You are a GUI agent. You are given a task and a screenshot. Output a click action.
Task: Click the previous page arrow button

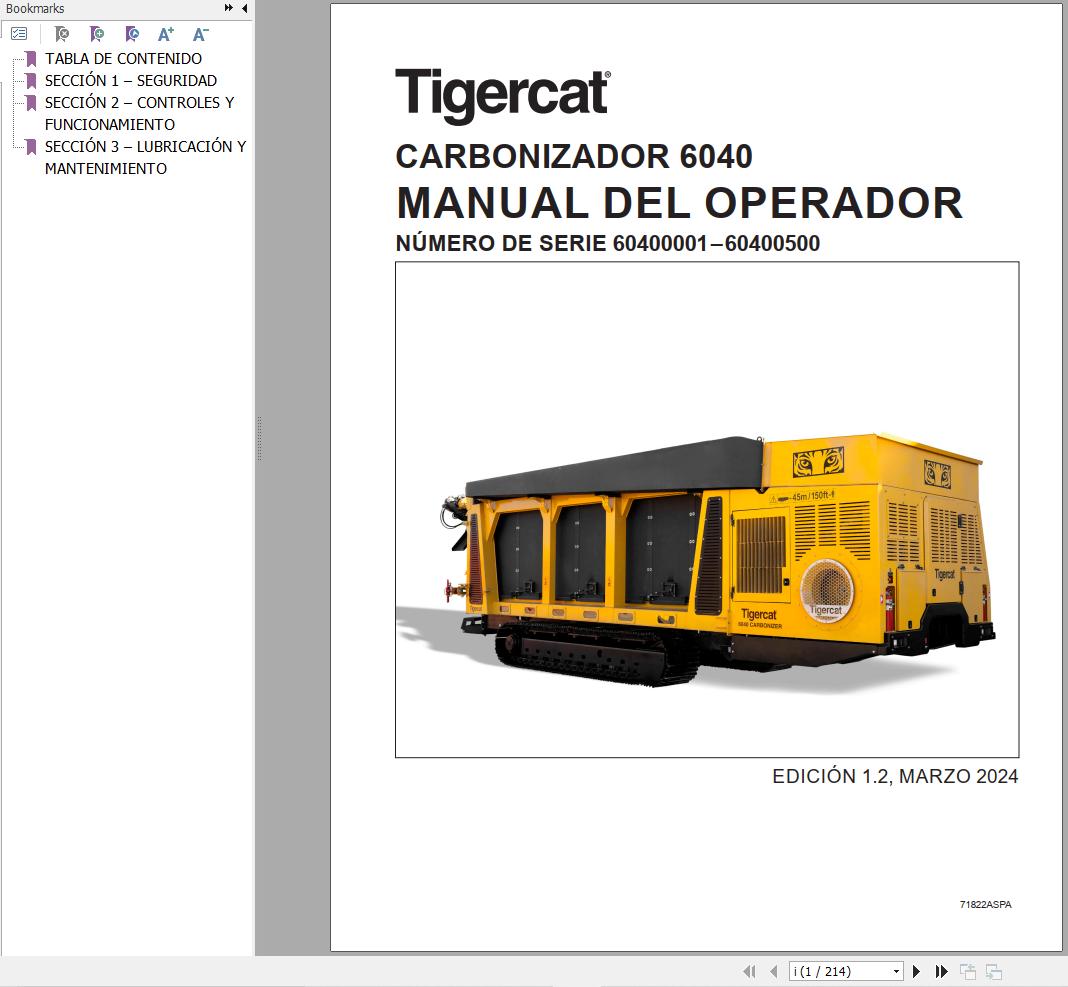[x=773, y=970]
